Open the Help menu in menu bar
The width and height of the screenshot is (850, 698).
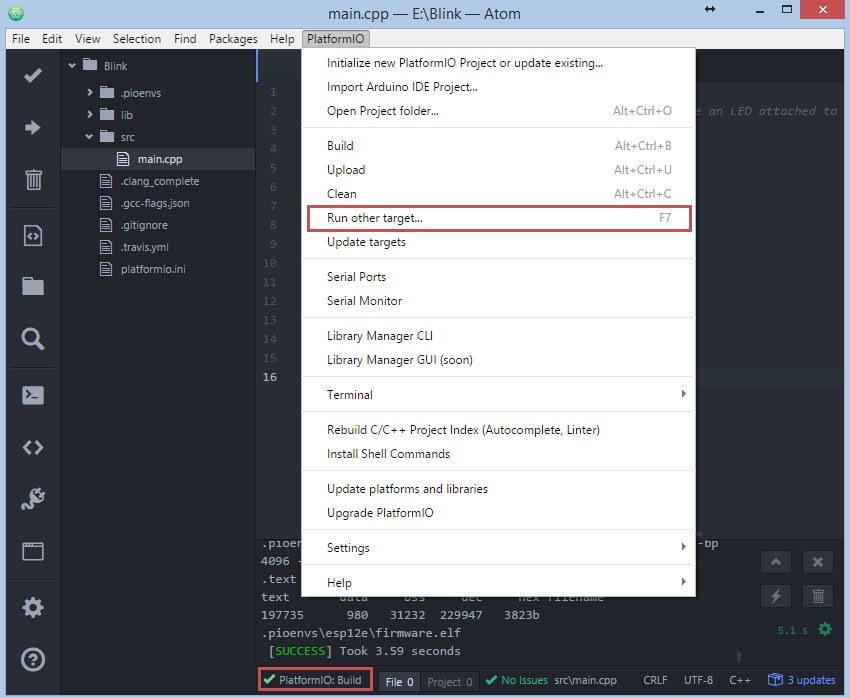[x=282, y=39]
